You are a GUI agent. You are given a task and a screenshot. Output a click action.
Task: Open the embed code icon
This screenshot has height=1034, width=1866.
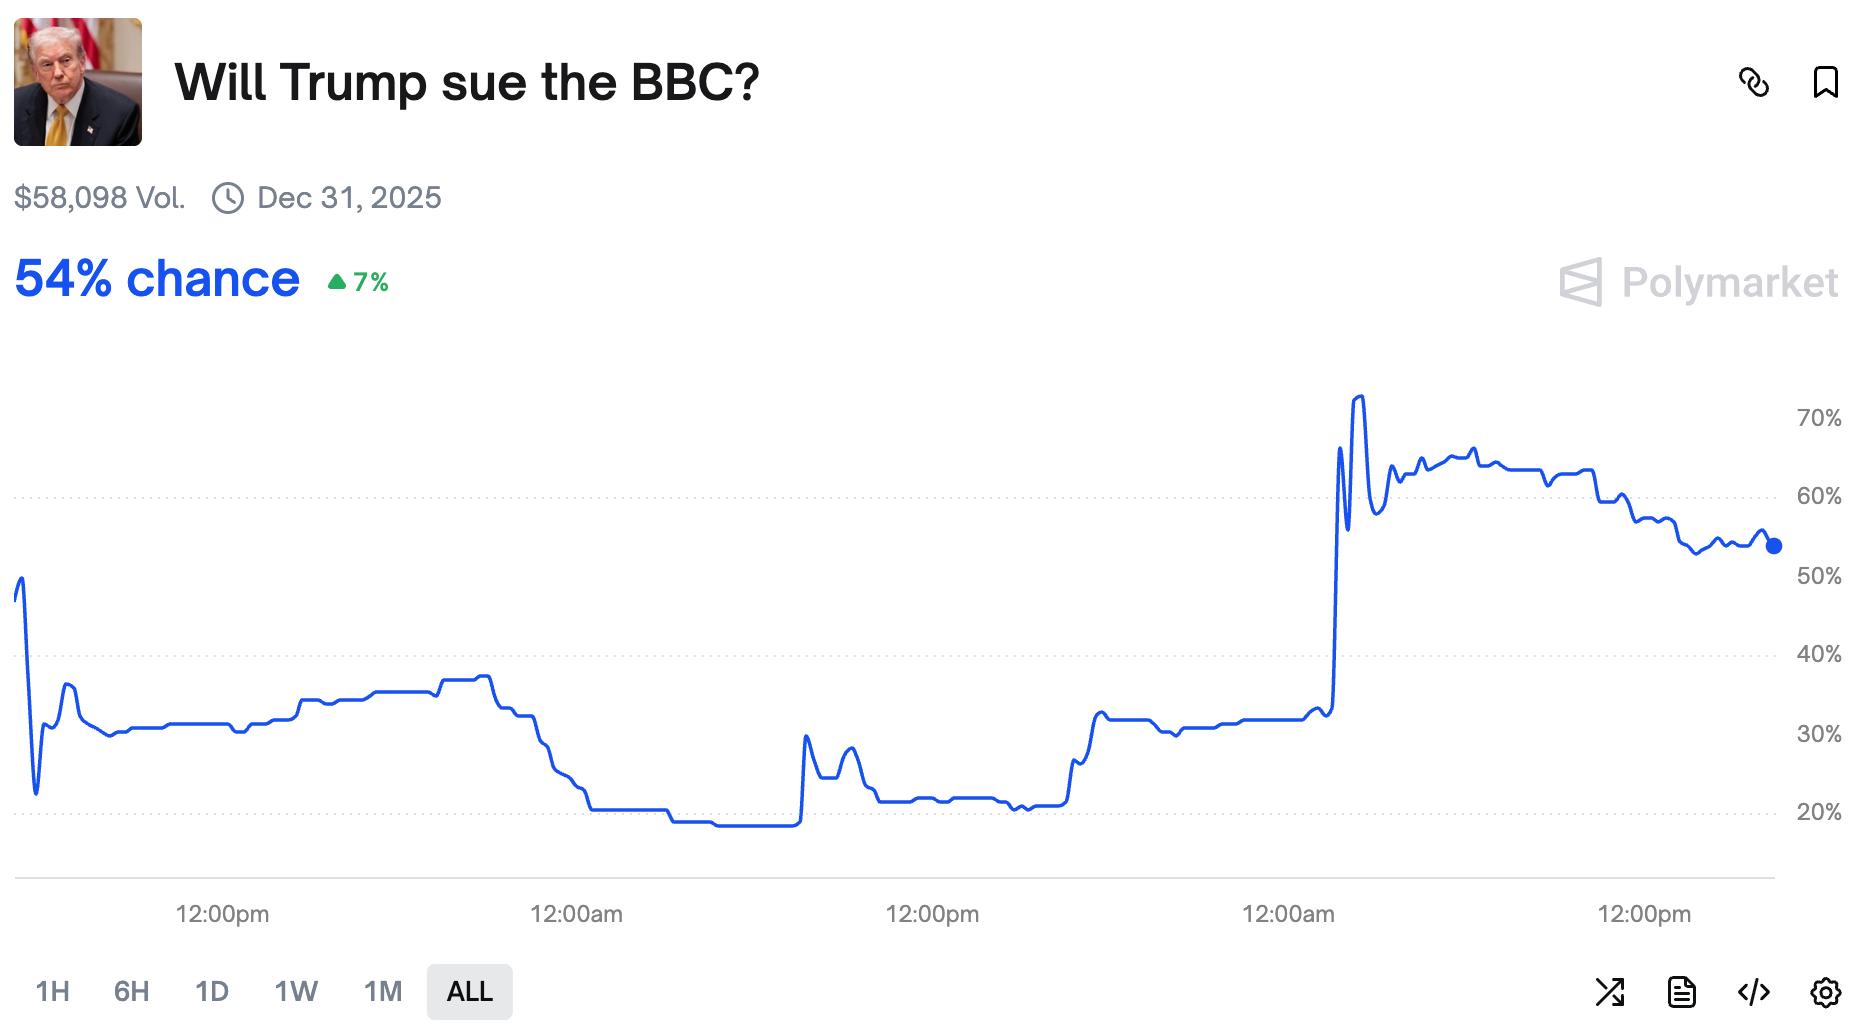point(1754,992)
